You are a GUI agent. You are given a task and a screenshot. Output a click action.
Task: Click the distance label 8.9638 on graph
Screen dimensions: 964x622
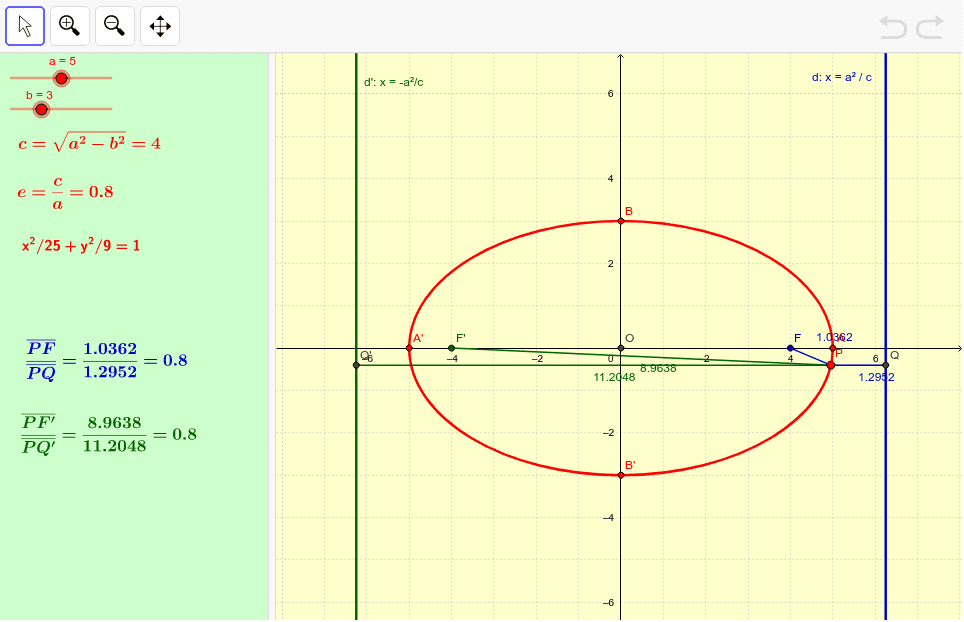coord(658,368)
